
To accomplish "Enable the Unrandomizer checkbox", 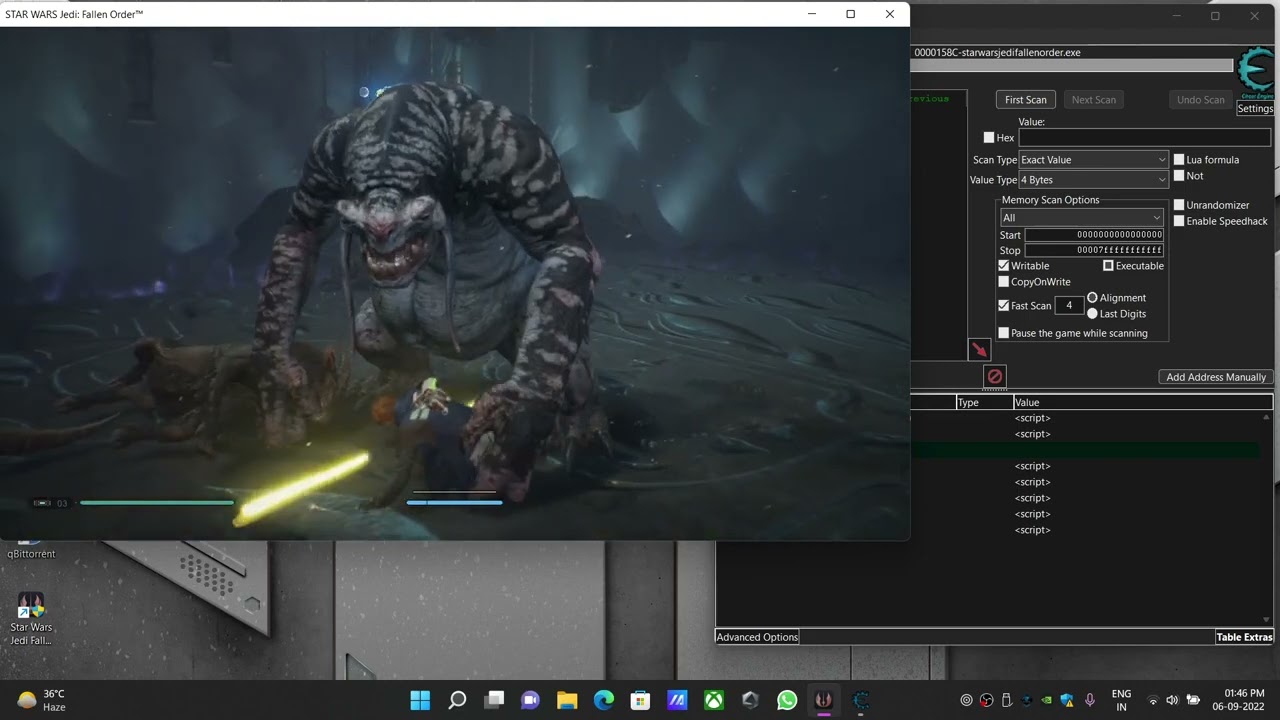I will [x=1179, y=205].
